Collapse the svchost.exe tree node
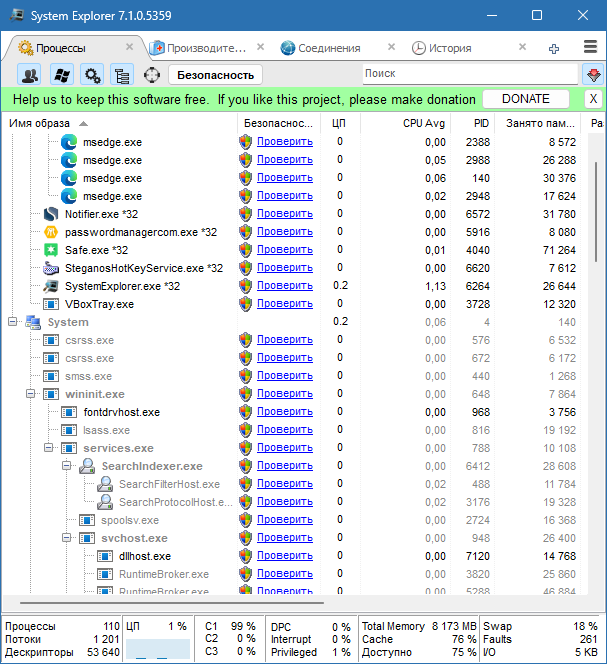This screenshot has width=607, height=664. (x=67, y=538)
